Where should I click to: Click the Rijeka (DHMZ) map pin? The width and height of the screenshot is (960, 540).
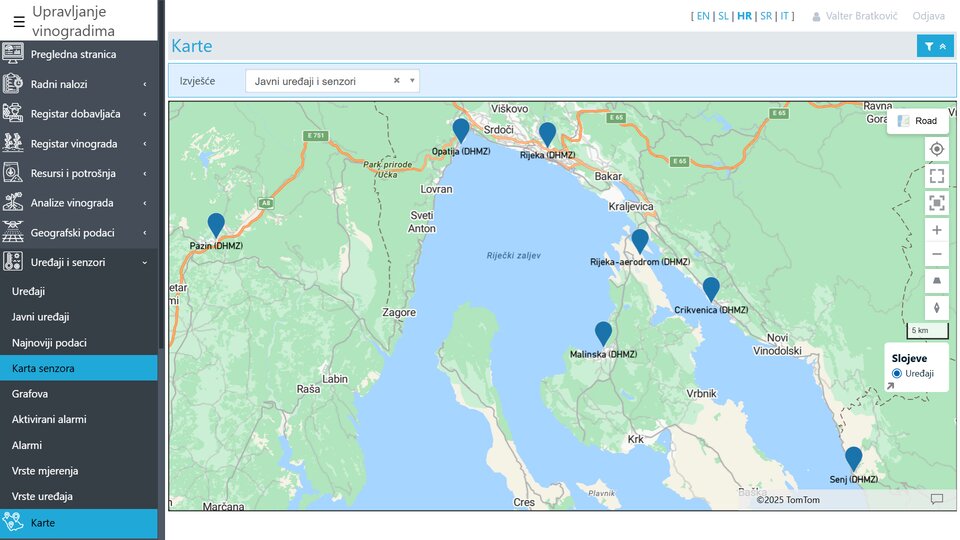(547, 134)
